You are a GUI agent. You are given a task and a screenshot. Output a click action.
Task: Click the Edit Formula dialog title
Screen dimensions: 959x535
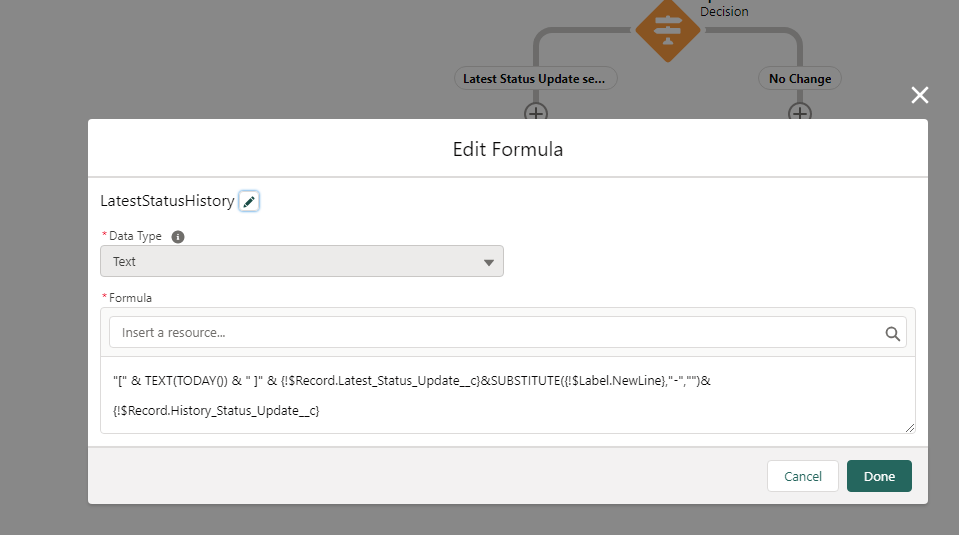(508, 150)
